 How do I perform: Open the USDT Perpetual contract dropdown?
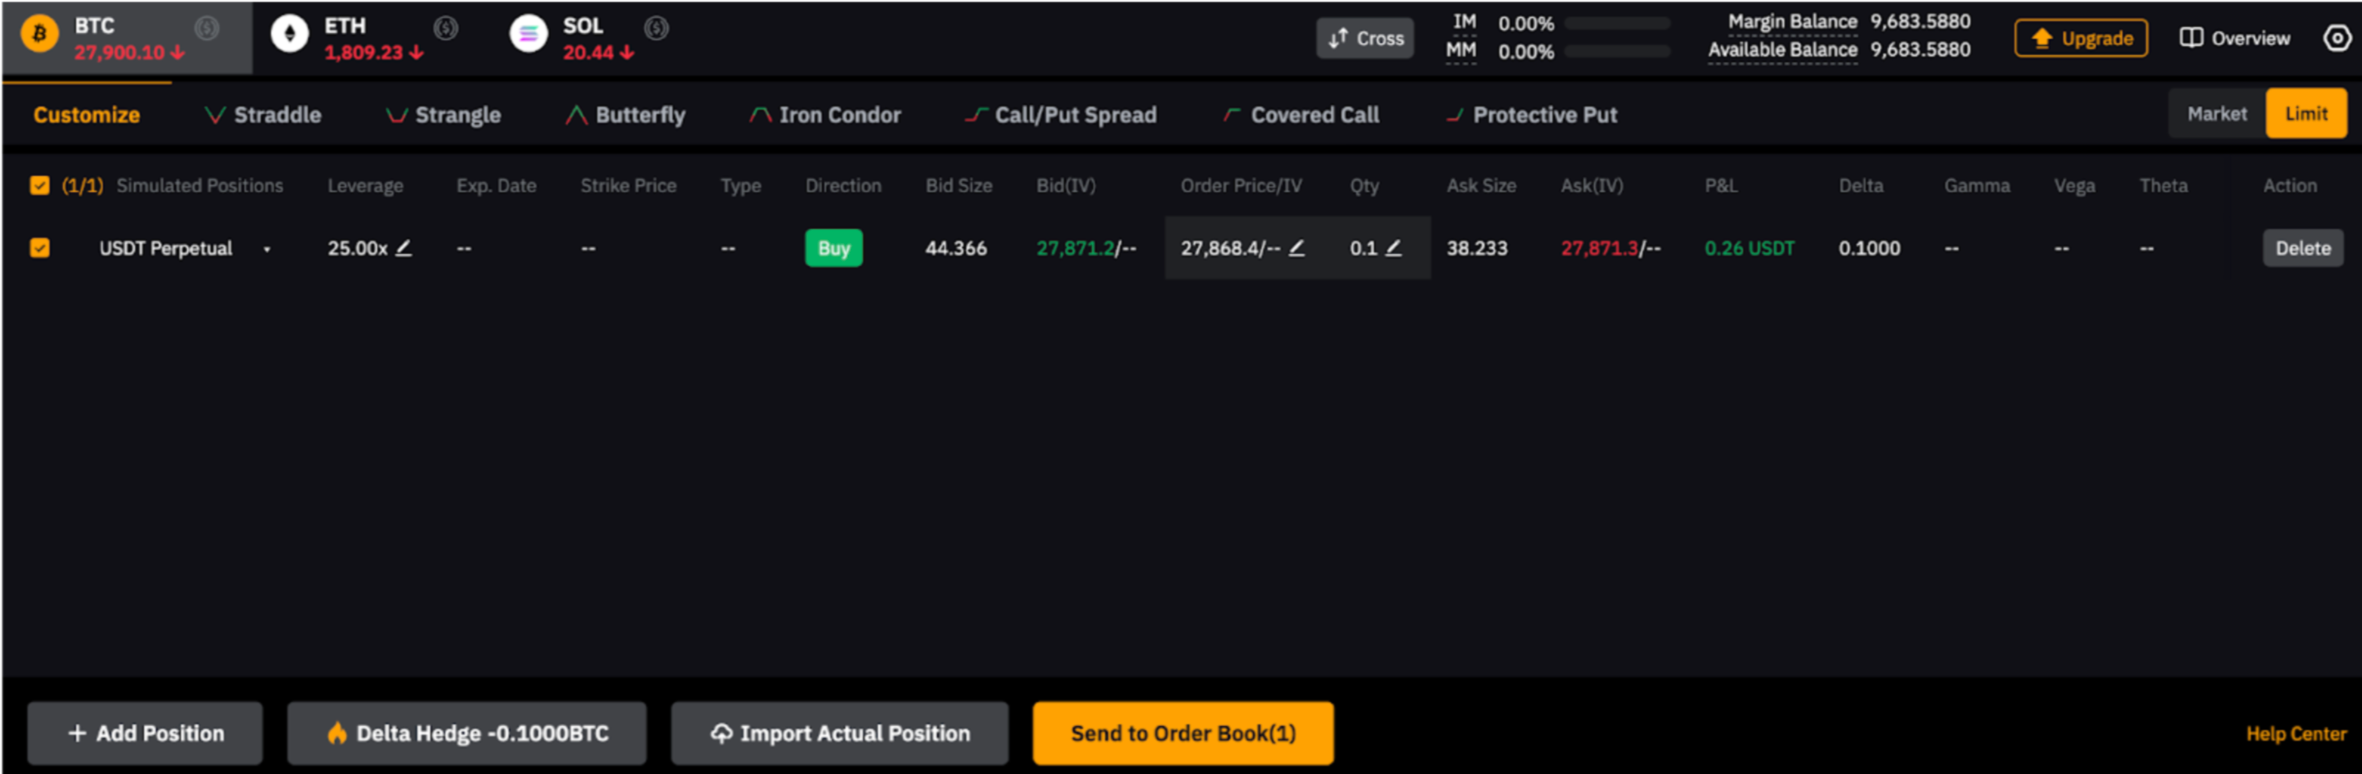(266, 250)
